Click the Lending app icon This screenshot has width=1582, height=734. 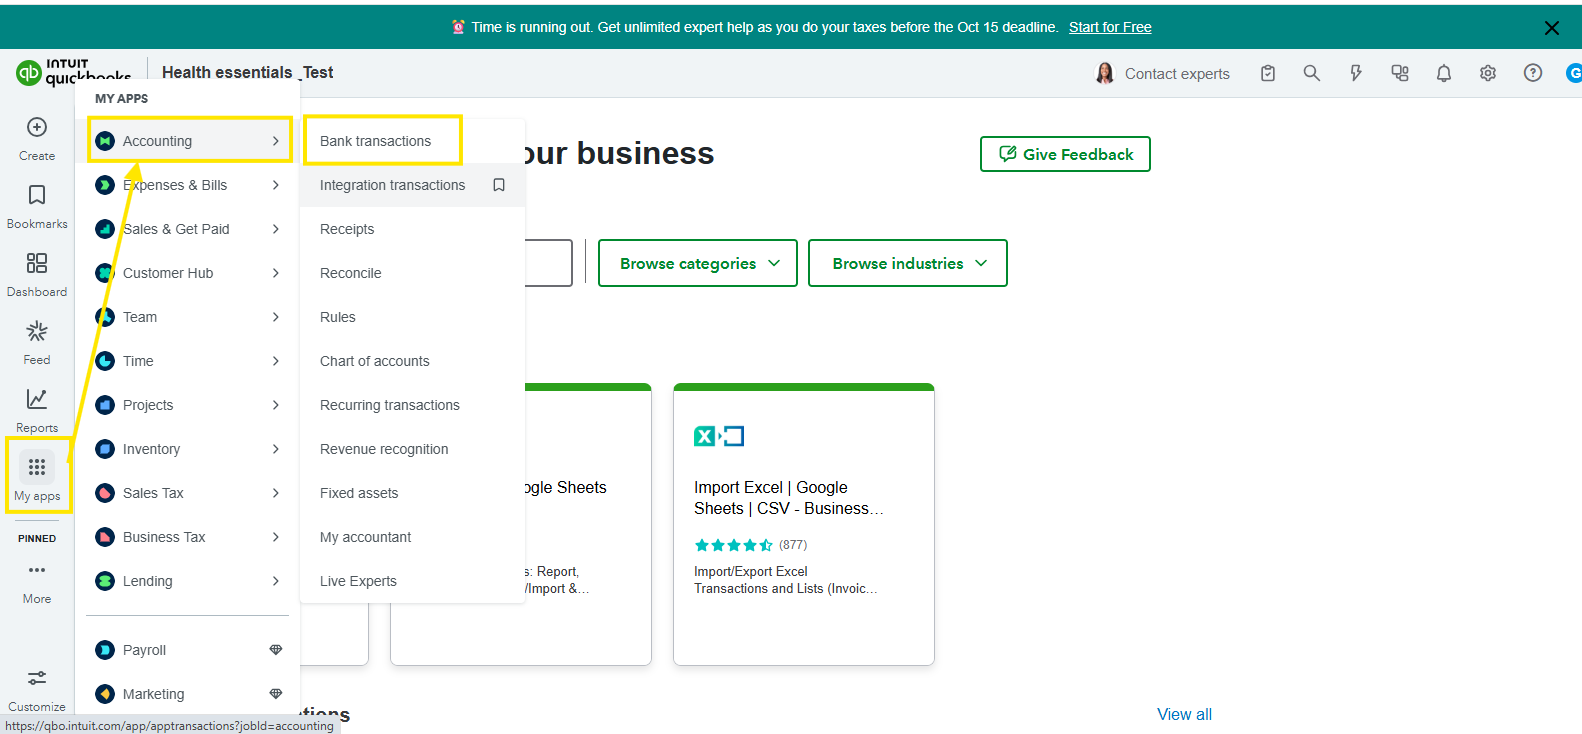coord(105,581)
